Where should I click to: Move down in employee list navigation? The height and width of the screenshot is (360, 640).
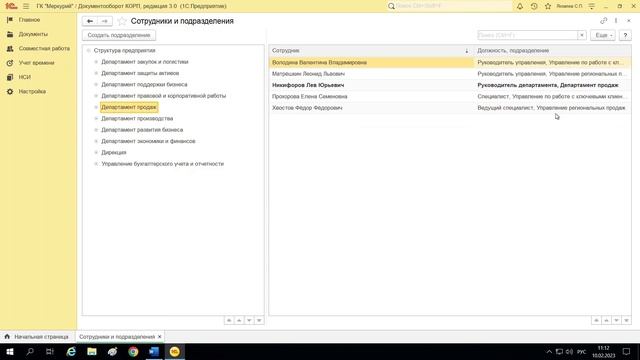pos(616,321)
